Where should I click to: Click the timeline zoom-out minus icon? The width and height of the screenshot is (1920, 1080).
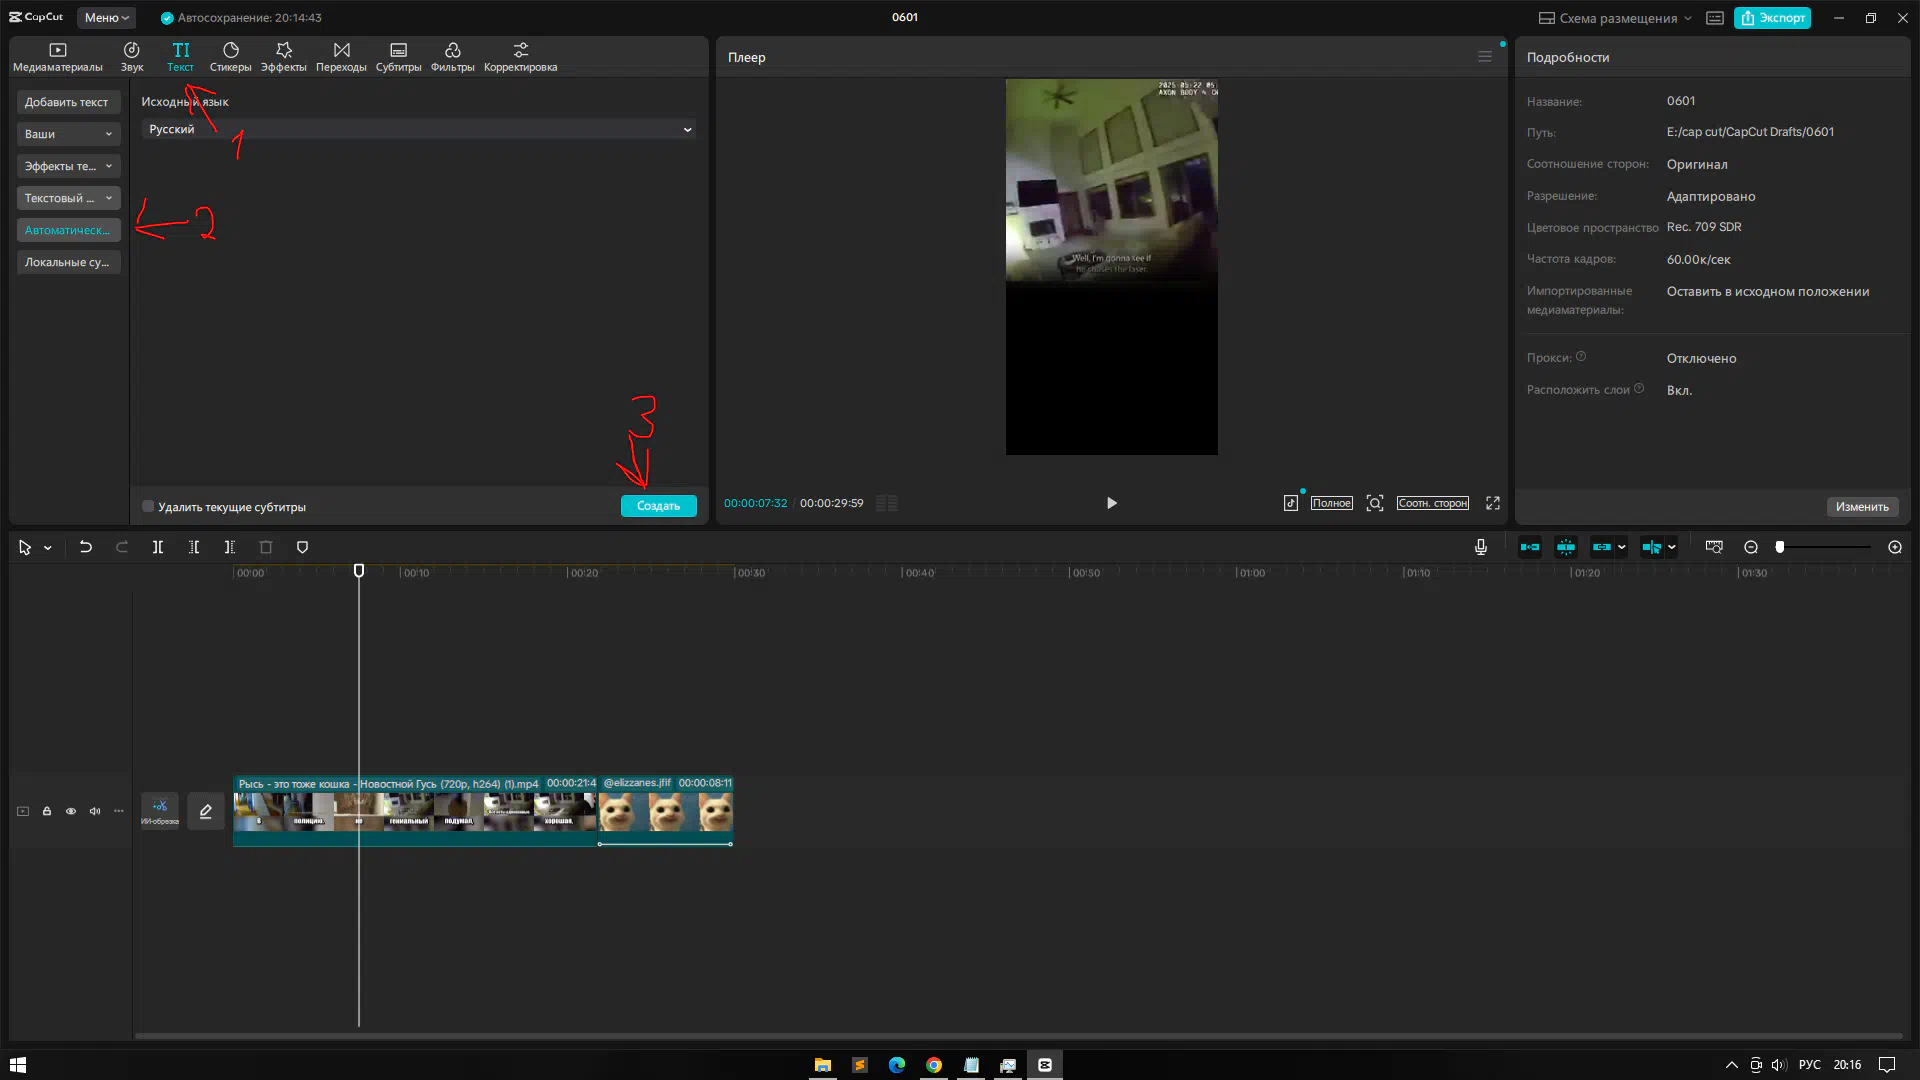click(1751, 547)
